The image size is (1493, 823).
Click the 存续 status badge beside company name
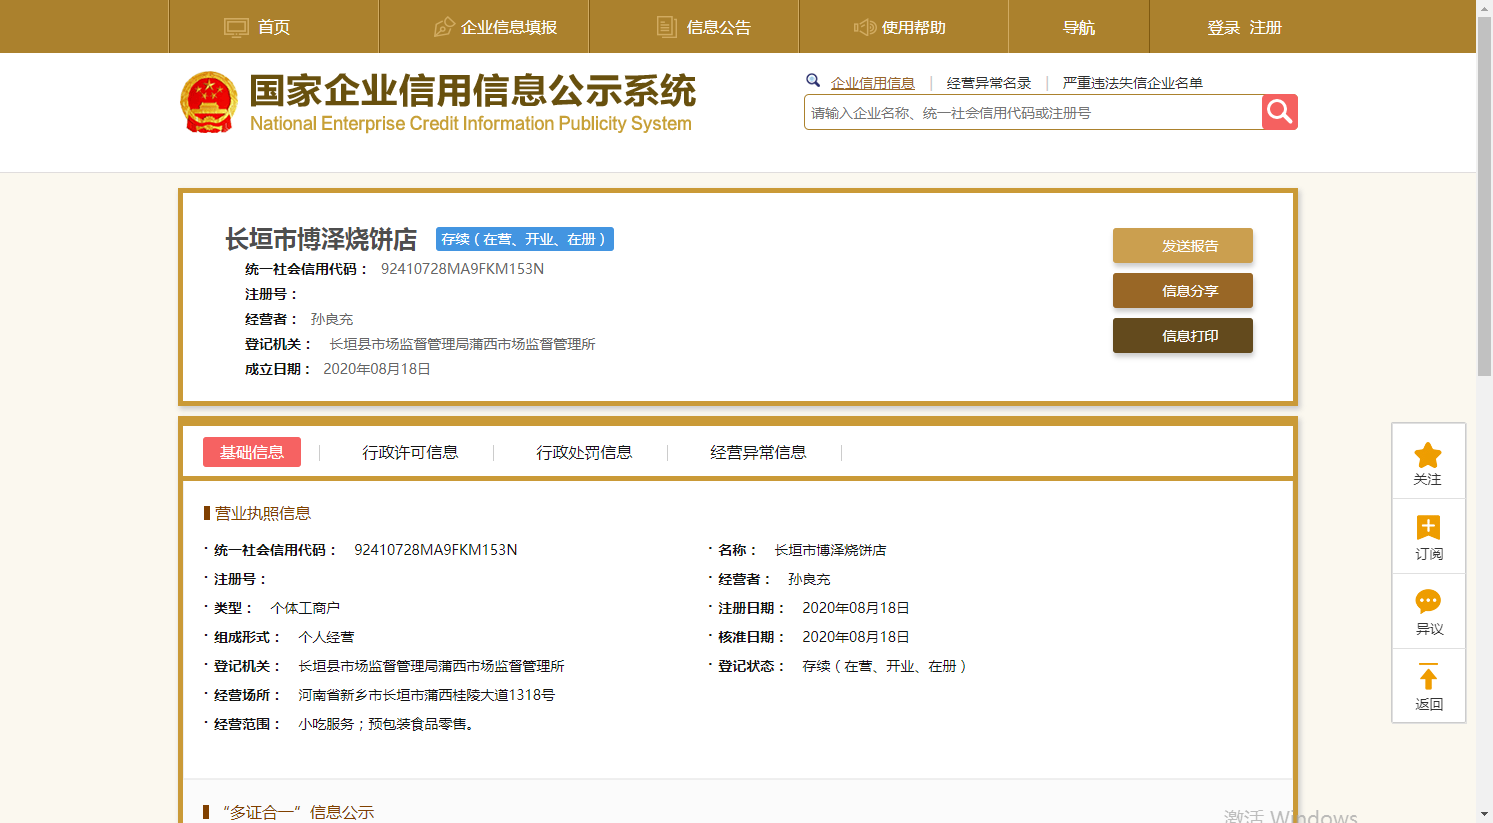(525, 239)
